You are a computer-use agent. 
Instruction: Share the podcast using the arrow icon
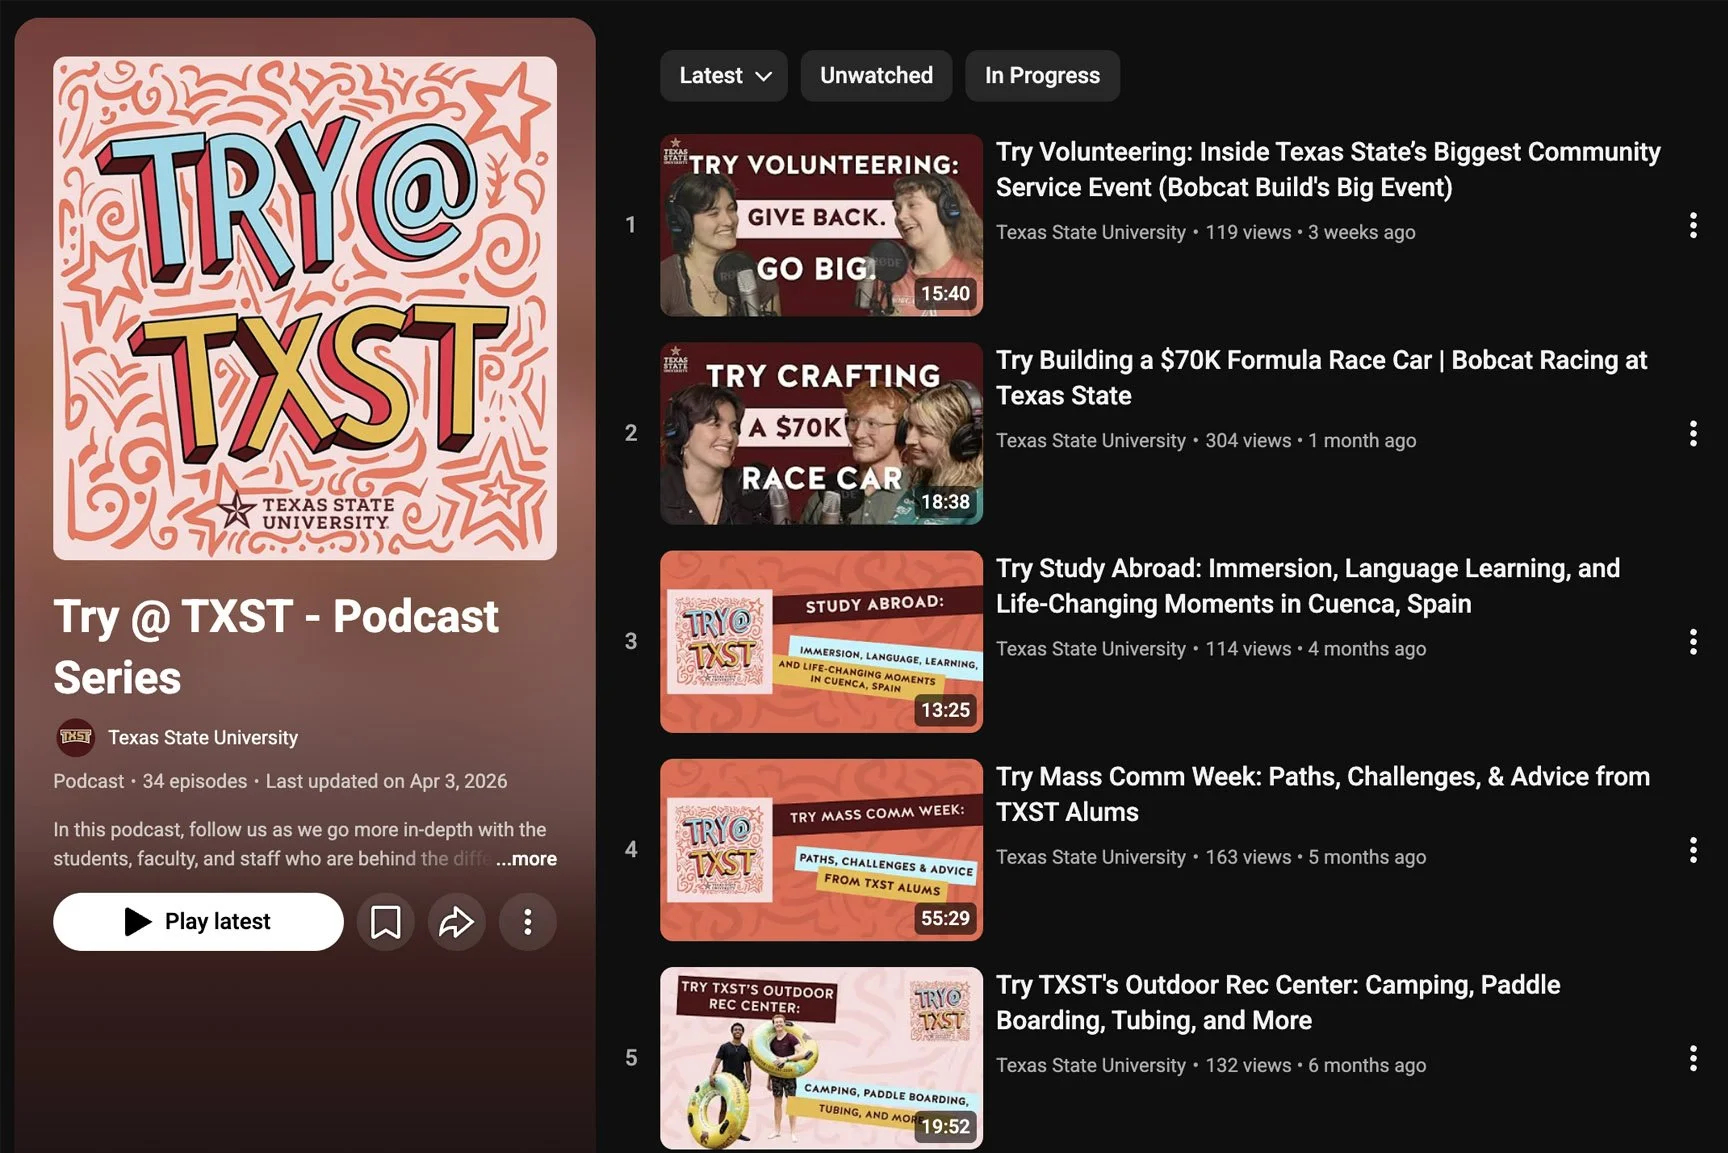click(x=457, y=922)
